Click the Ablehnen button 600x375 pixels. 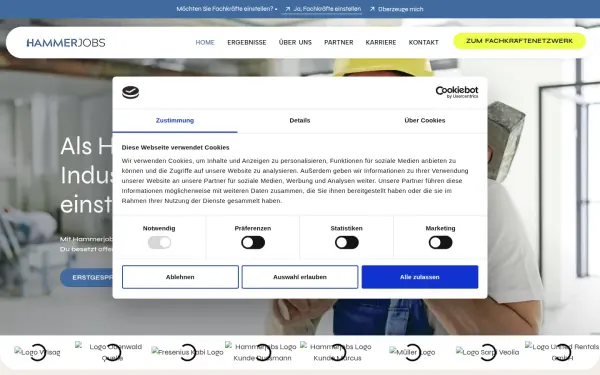(x=180, y=277)
